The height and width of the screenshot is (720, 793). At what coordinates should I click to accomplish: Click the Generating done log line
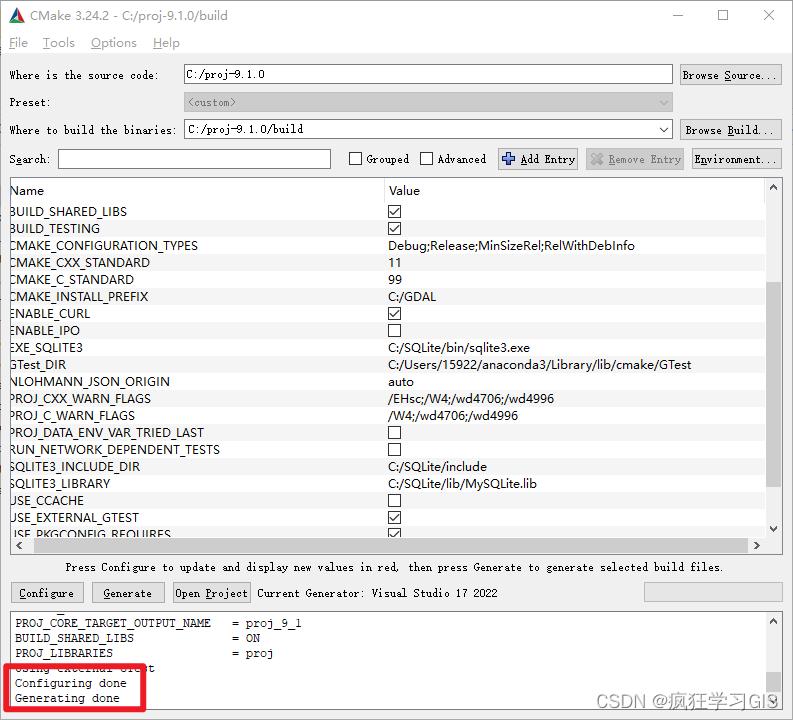pyautogui.click(x=67, y=698)
